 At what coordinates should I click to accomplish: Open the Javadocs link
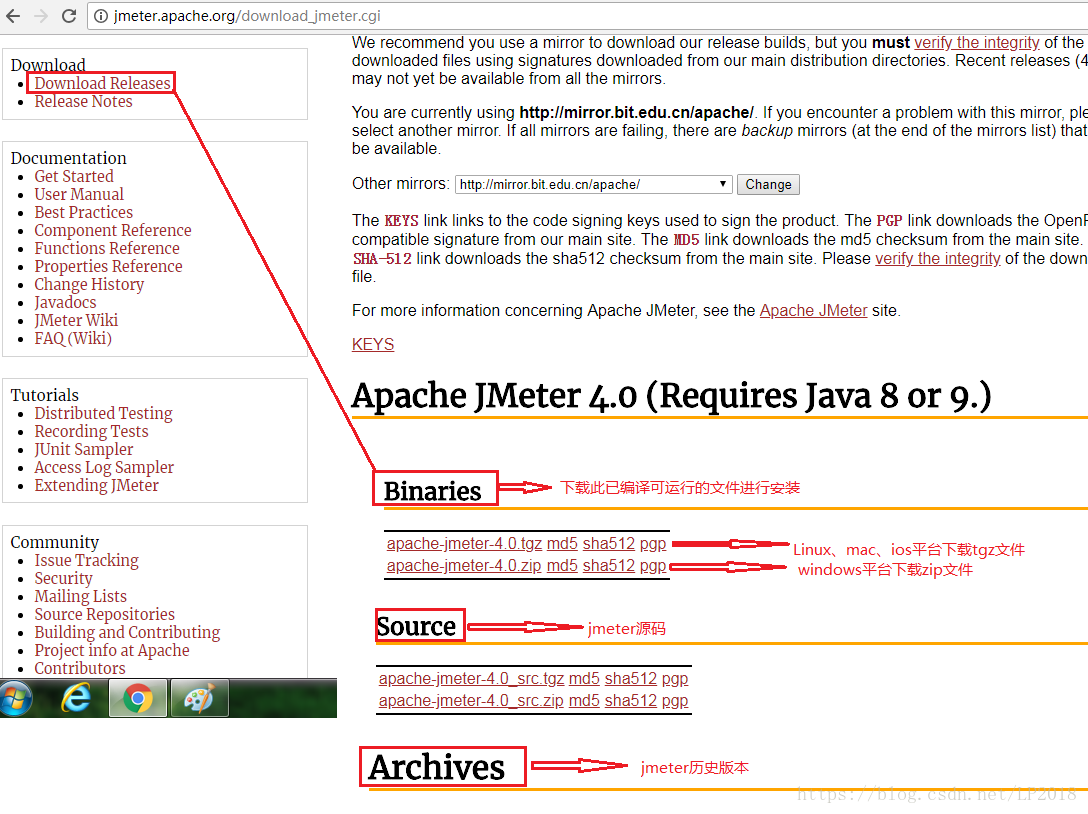coord(65,303)
